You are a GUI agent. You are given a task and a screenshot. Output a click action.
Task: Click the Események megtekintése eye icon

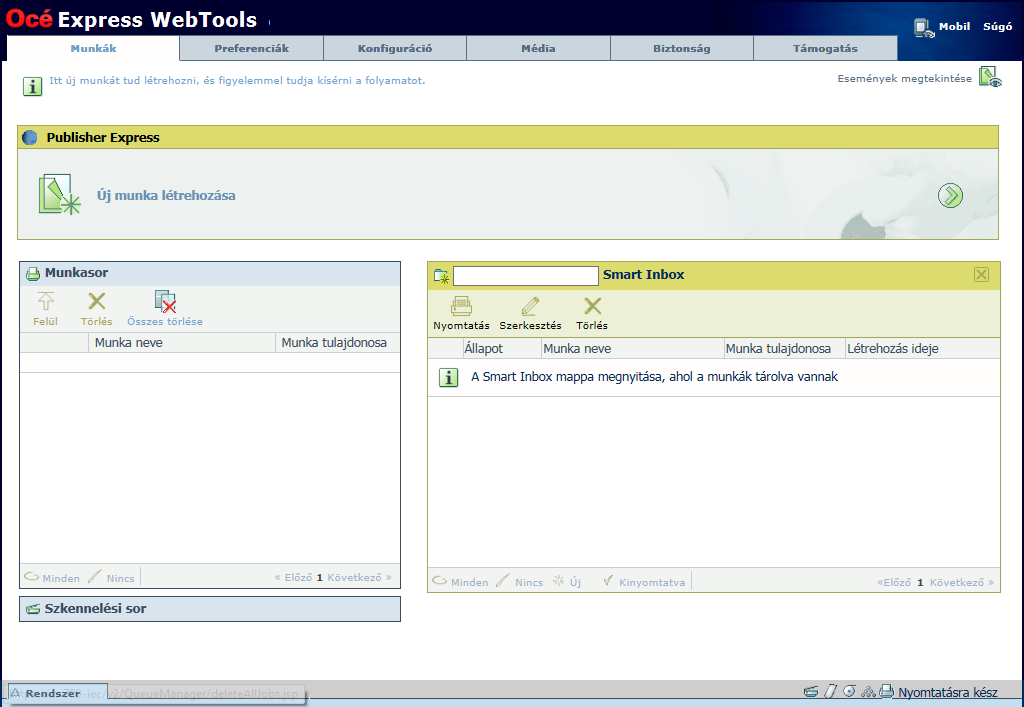coord(990,77)
